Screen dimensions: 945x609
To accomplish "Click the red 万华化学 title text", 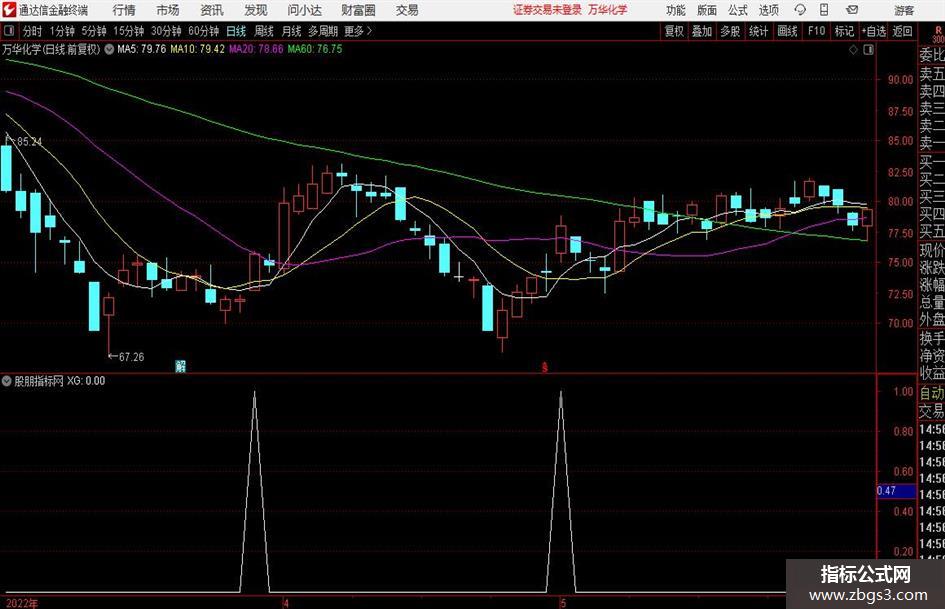I will (608, 10).
